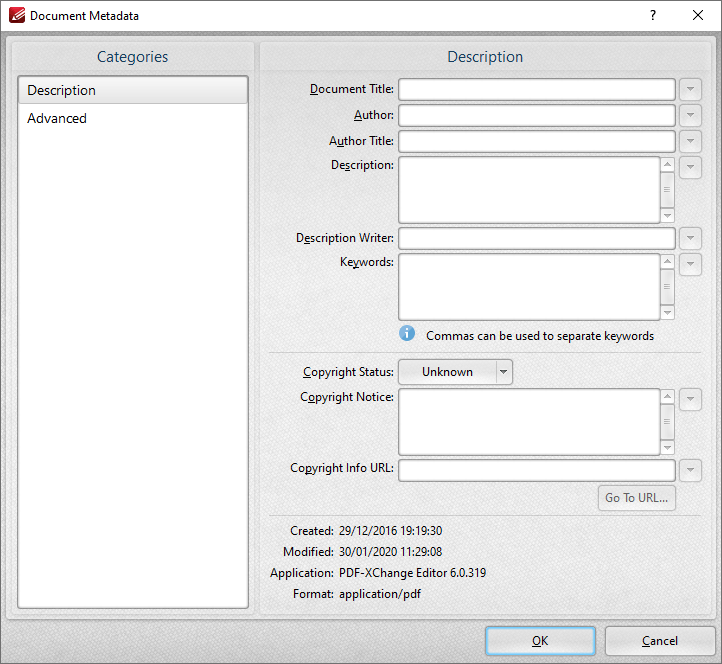The width and height of the screenshot is (722, 664).
Task: Click the Keywords label
Action: (x=367, y=262)
